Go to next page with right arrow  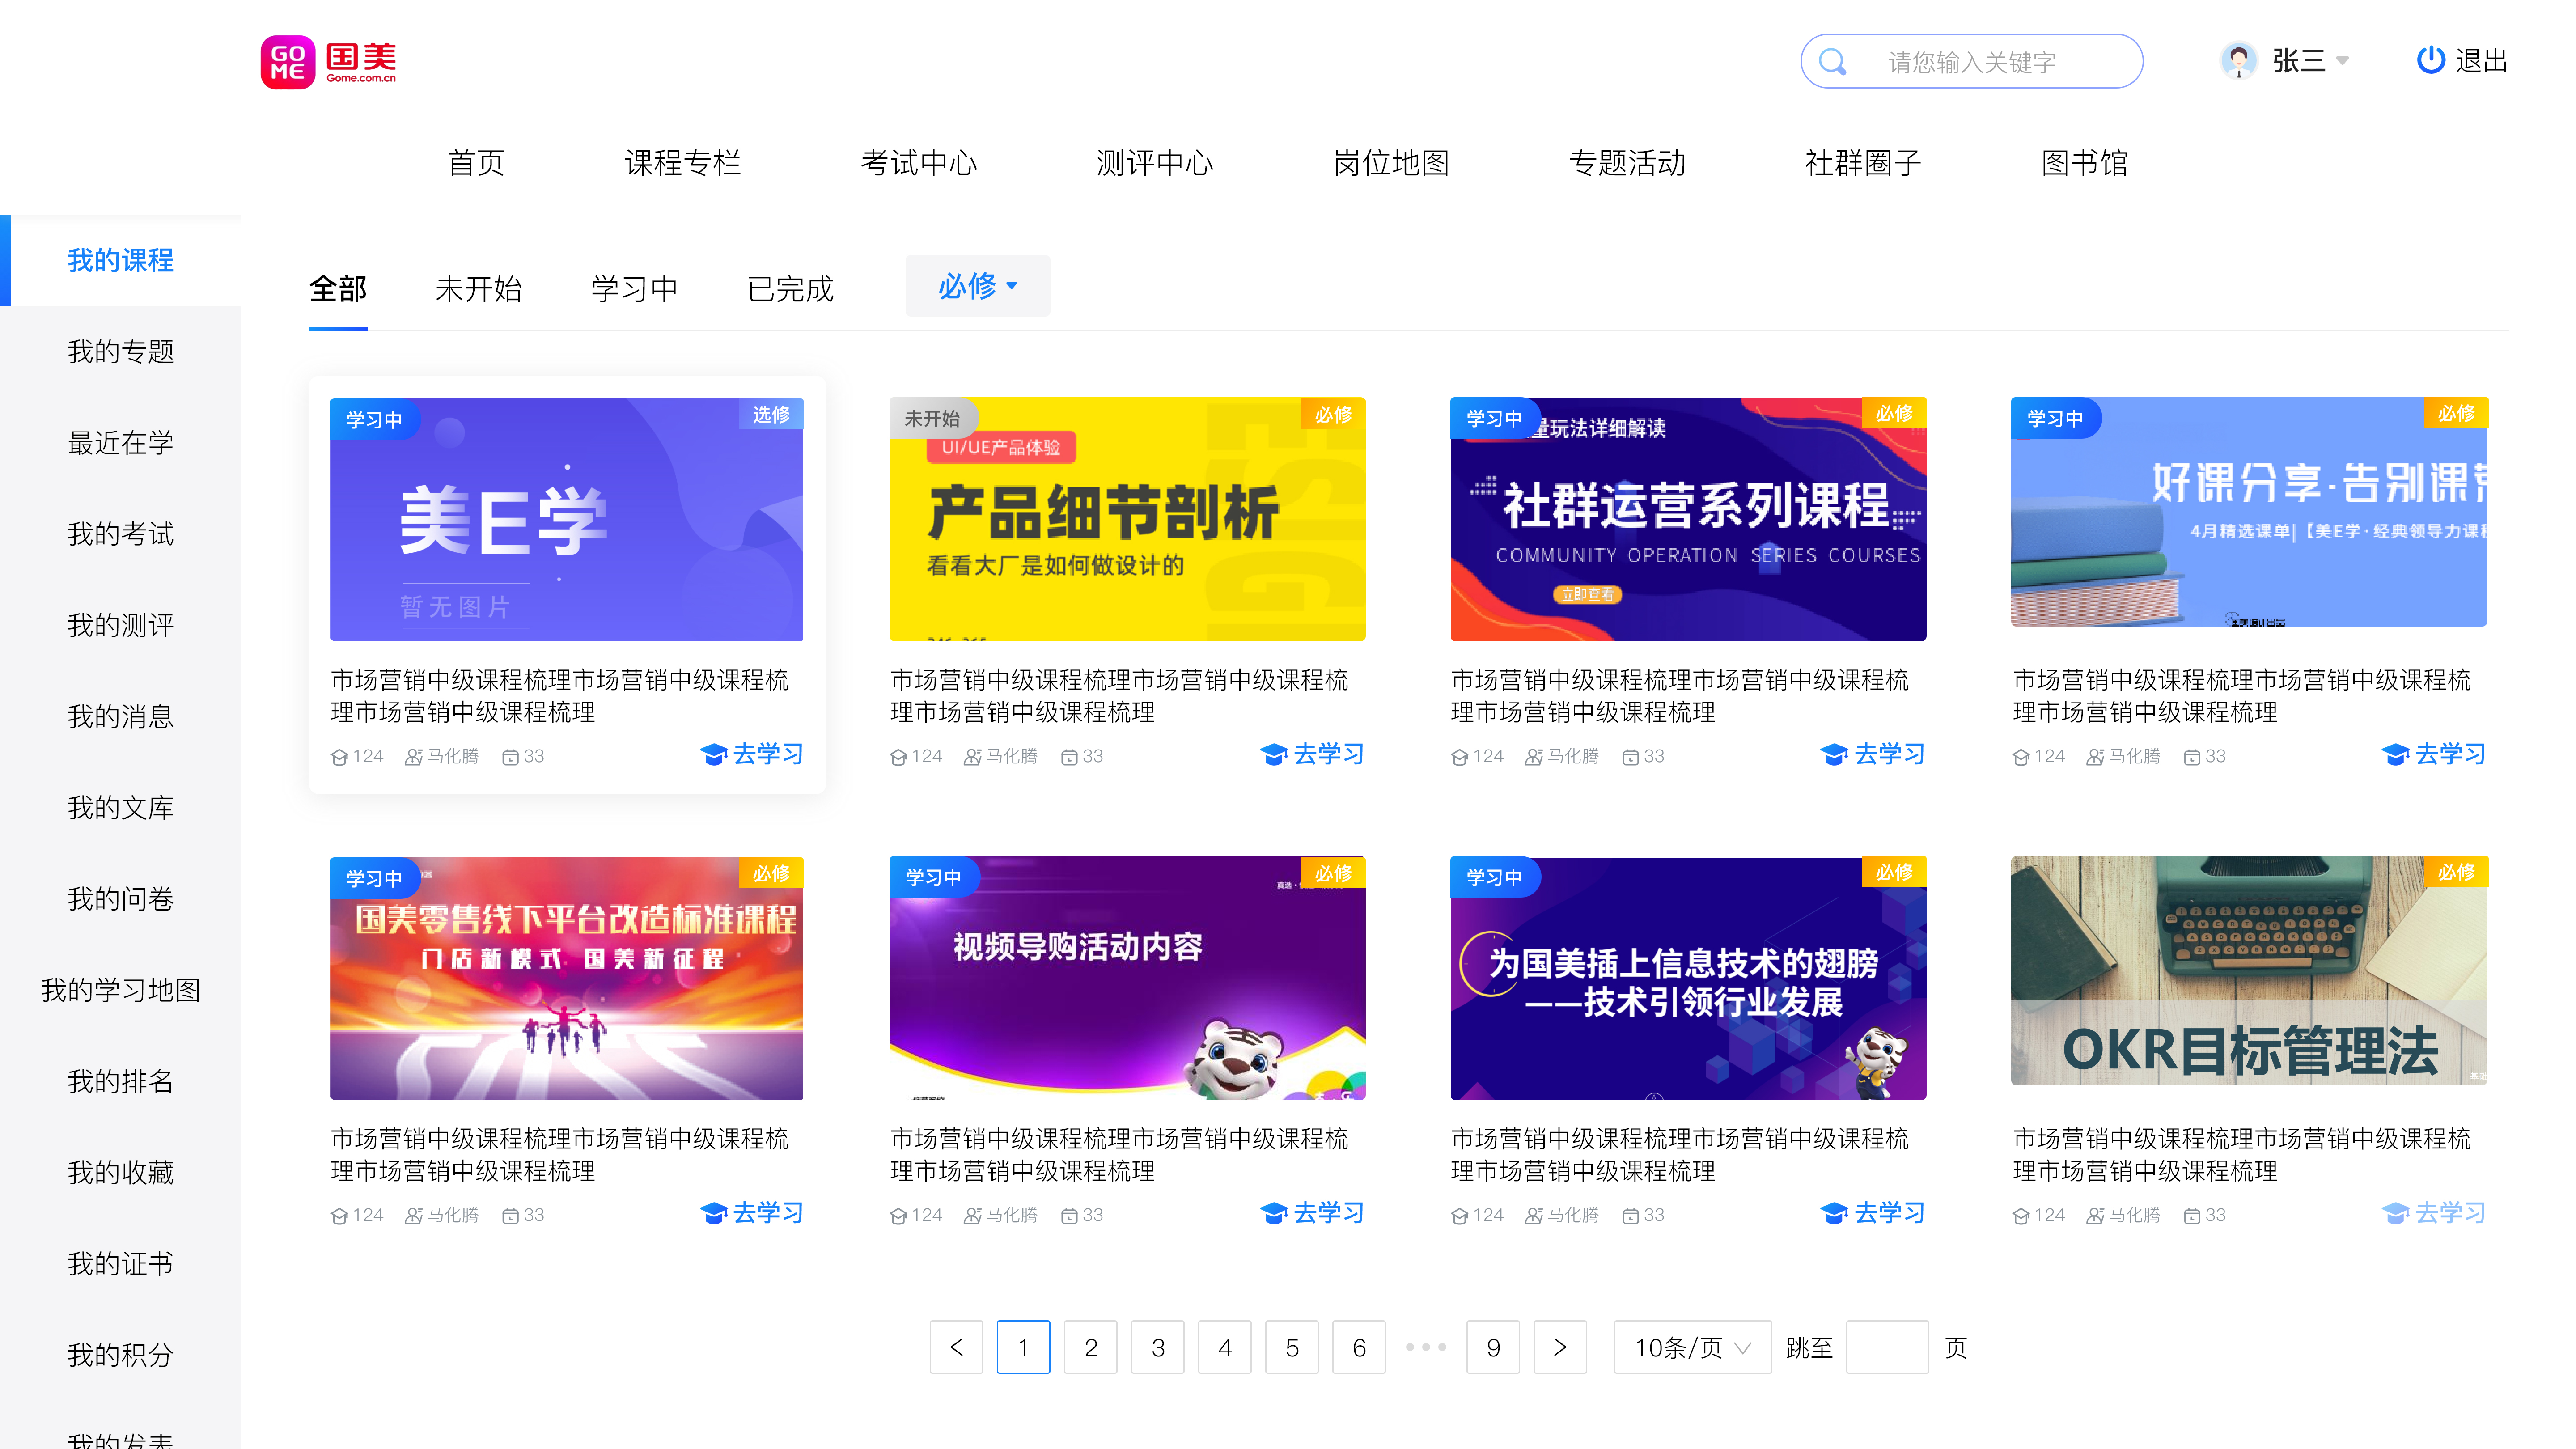pyautogui.click(x=1560, y=1347)
